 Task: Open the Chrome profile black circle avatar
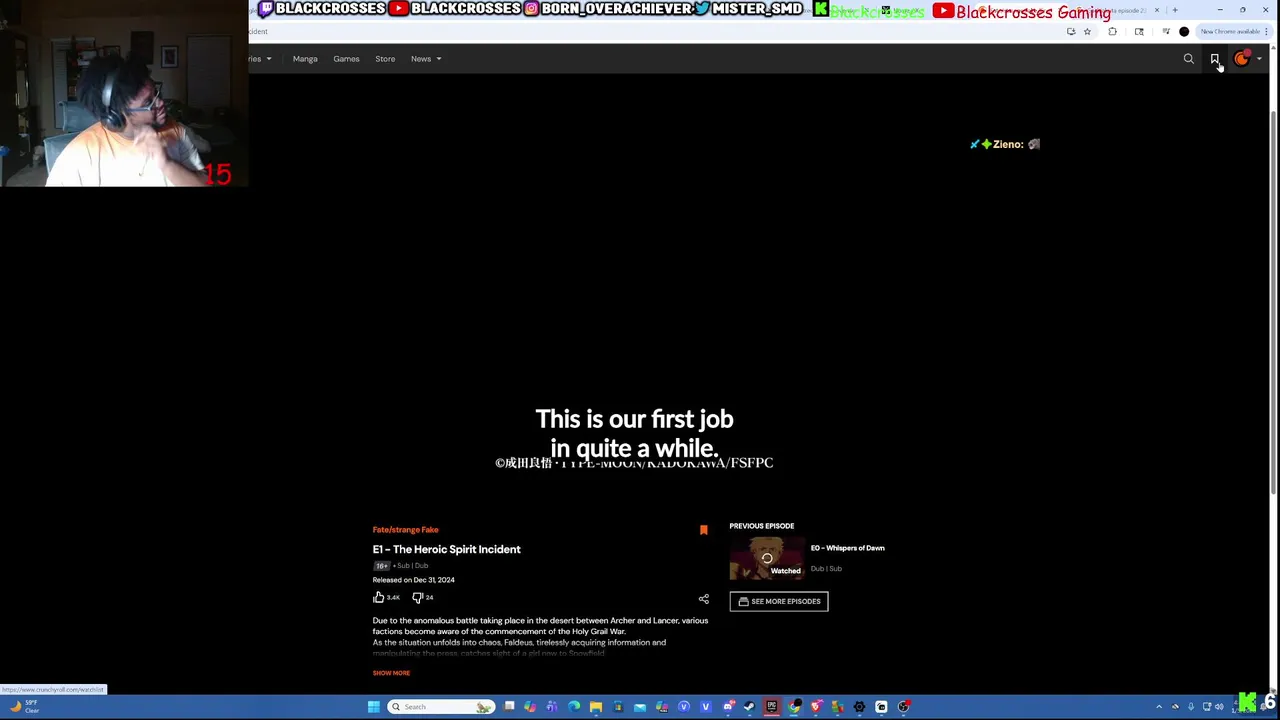click(x=1184, y=32)
